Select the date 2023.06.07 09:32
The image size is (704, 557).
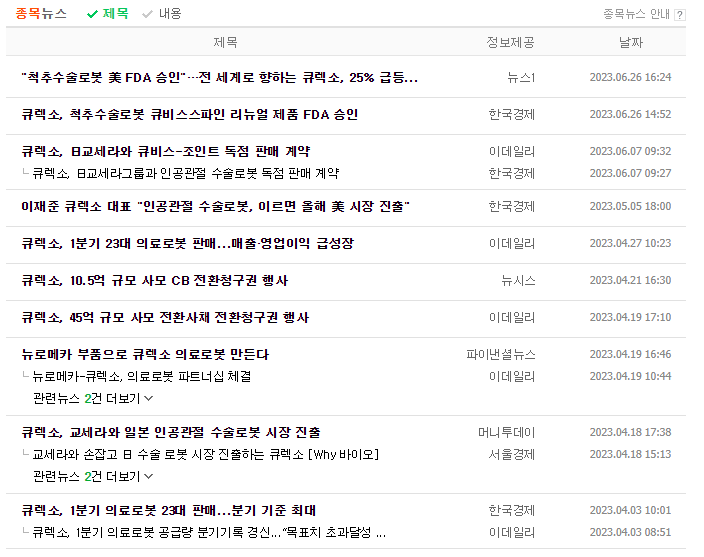click(x=630, y=151)
